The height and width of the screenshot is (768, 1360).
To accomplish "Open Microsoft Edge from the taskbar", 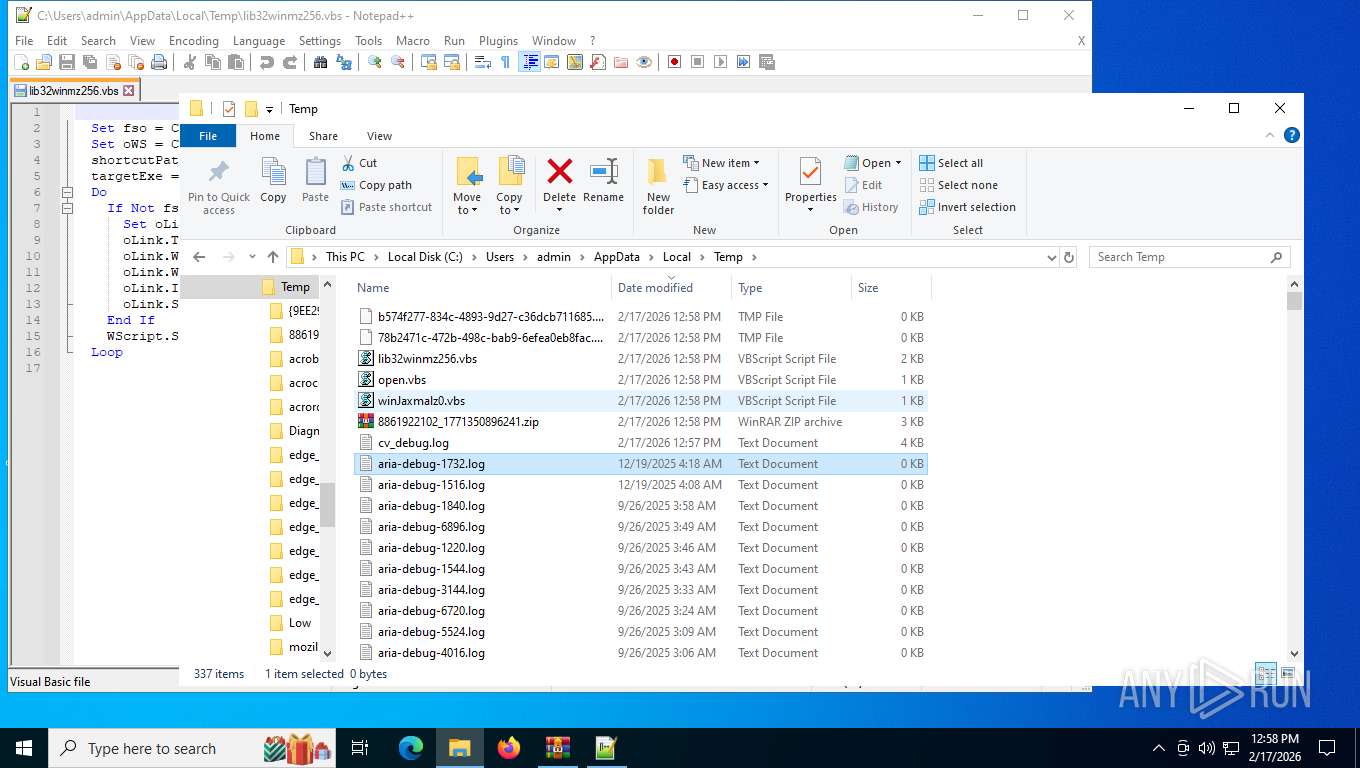I will 411,747.
